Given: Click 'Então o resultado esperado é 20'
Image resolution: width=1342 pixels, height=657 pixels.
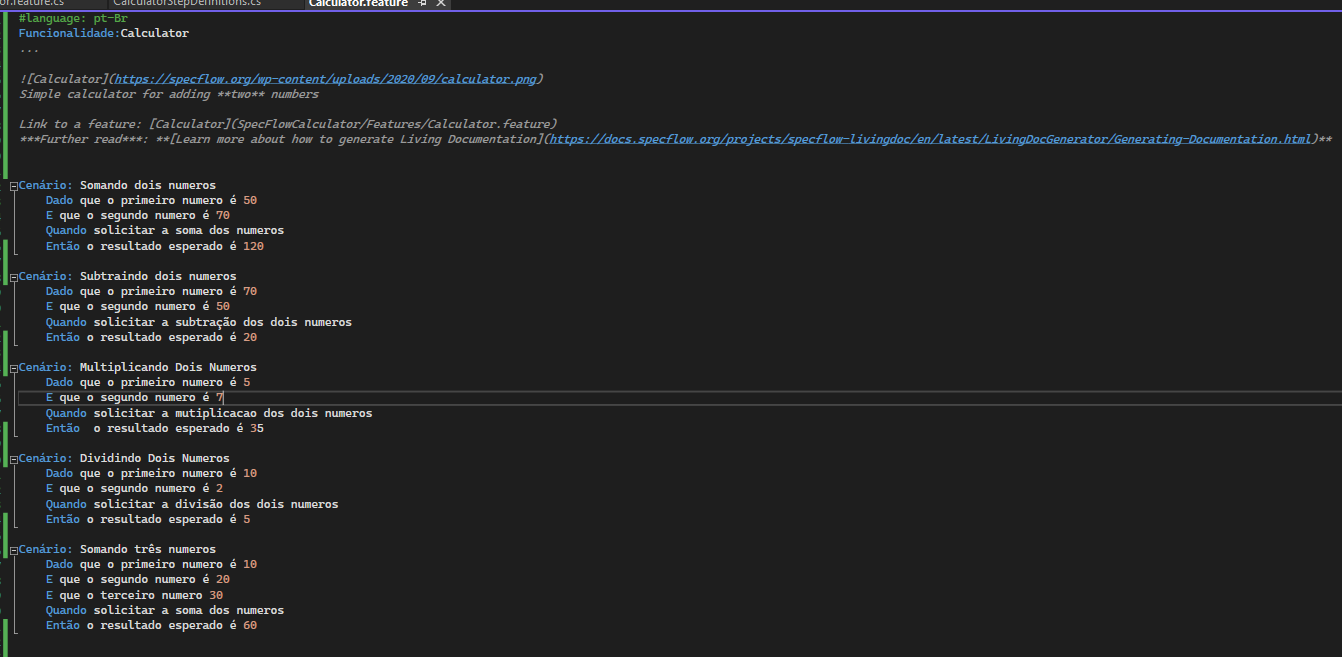Looking at the screenshot, I should coord(151,337).
